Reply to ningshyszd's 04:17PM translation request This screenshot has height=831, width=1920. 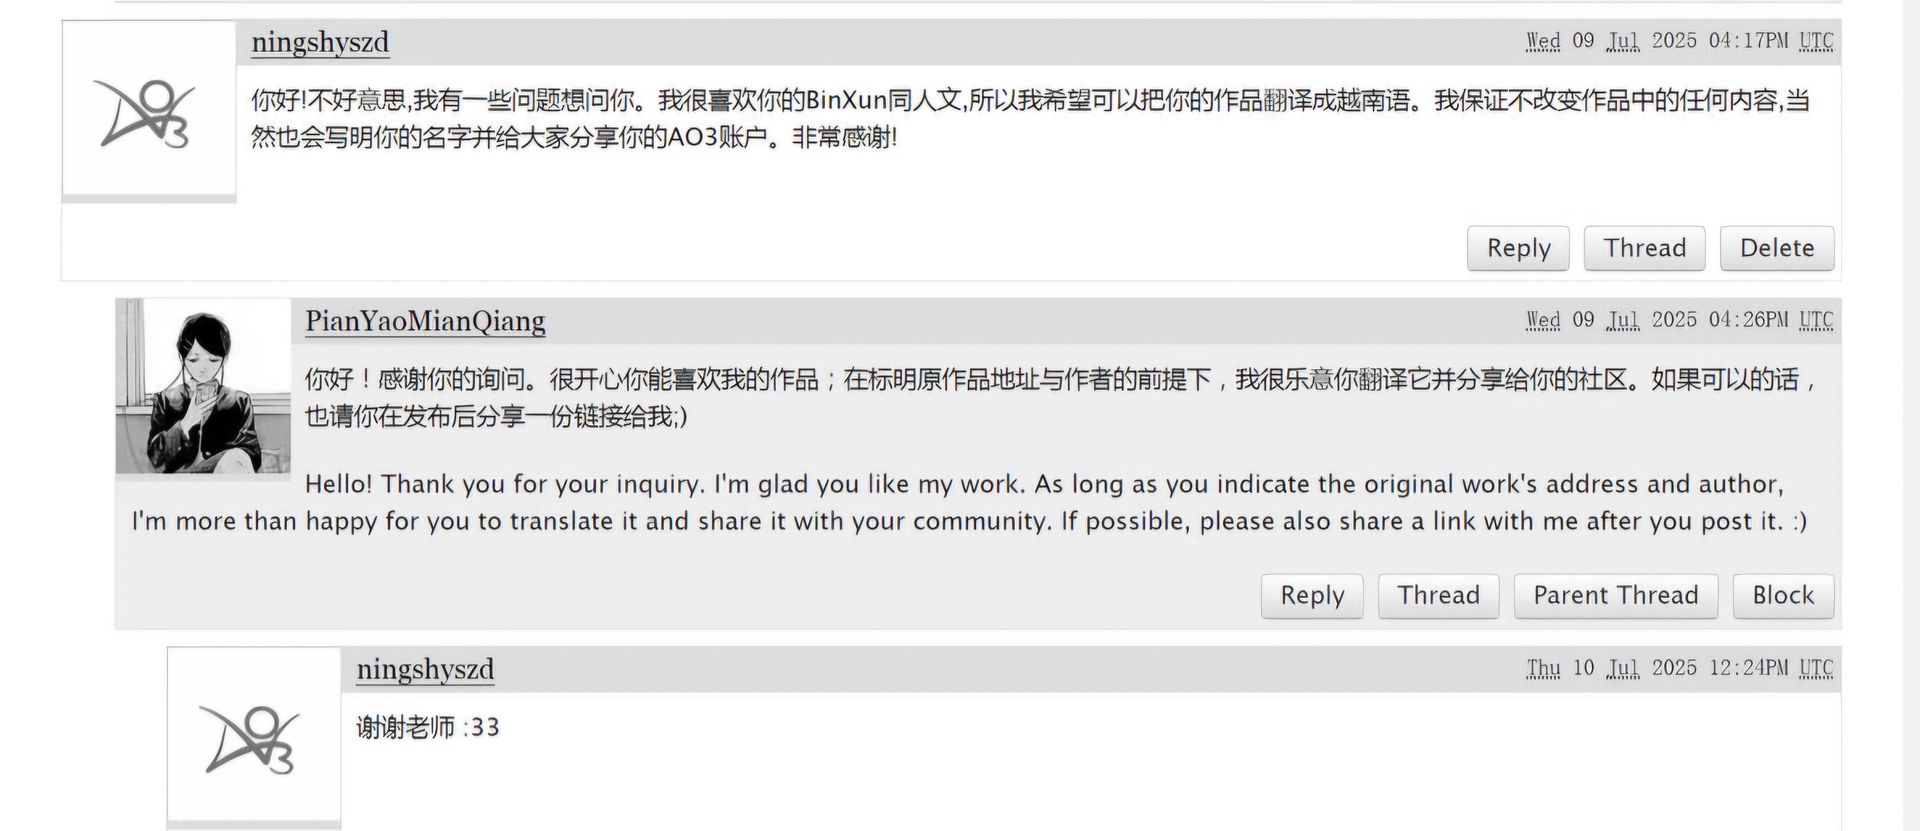coord(1518,248)
